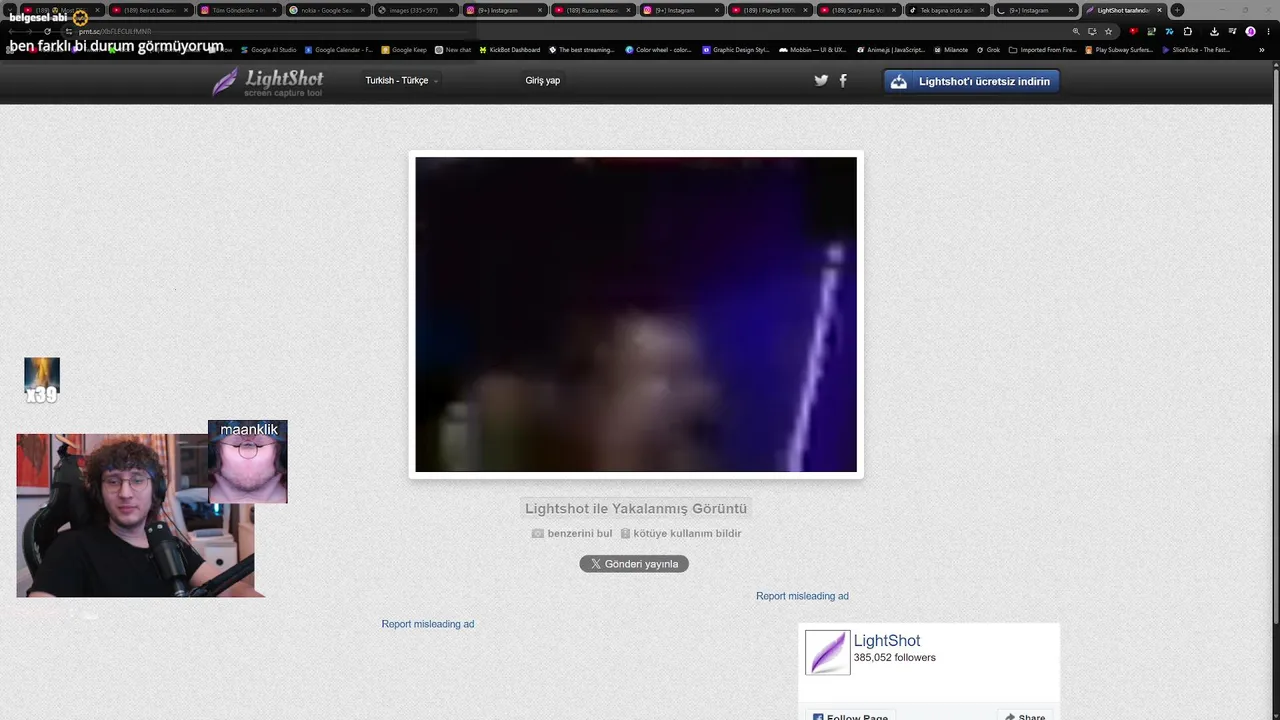This screenshot has height=720, width=1280.
Task: Open browser Downloads icon
Action: [1214, 31]
